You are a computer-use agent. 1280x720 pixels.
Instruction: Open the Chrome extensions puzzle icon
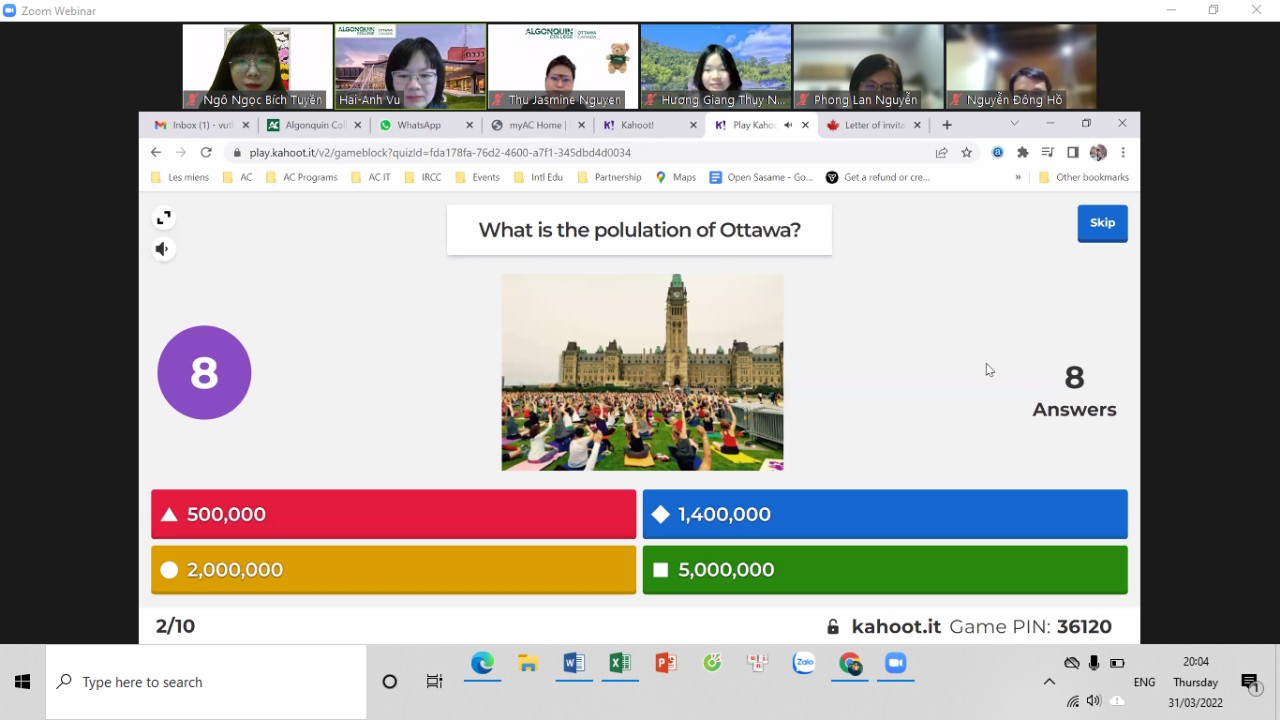(x=1022, y=153)
